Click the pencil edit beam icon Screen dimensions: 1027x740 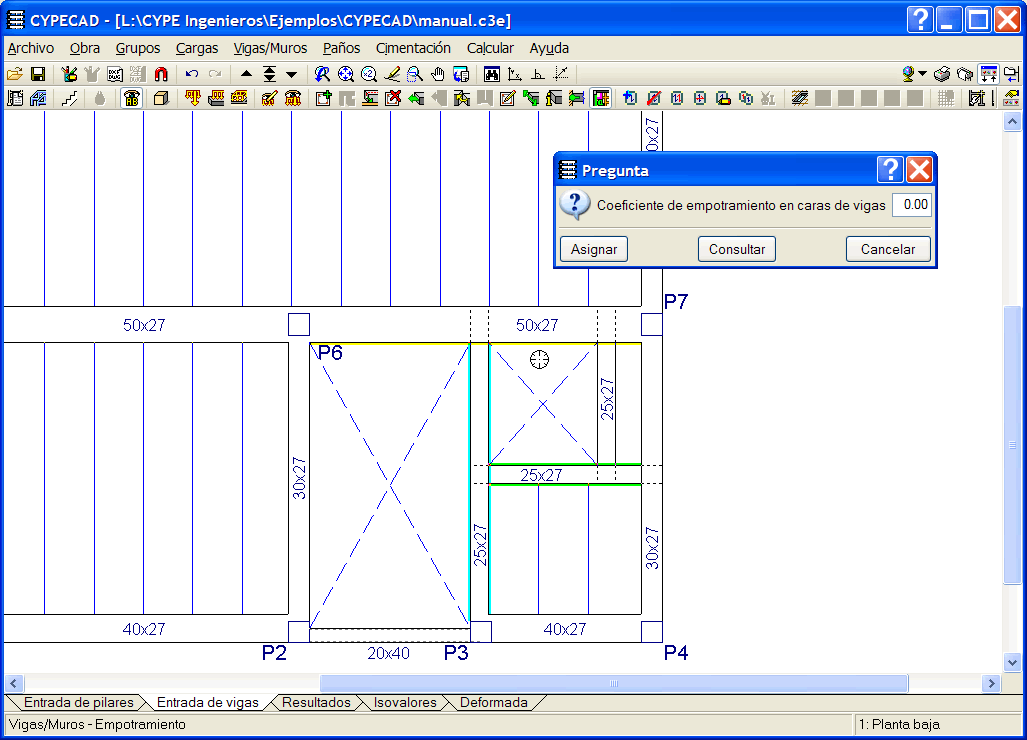[x=507, y=98]
